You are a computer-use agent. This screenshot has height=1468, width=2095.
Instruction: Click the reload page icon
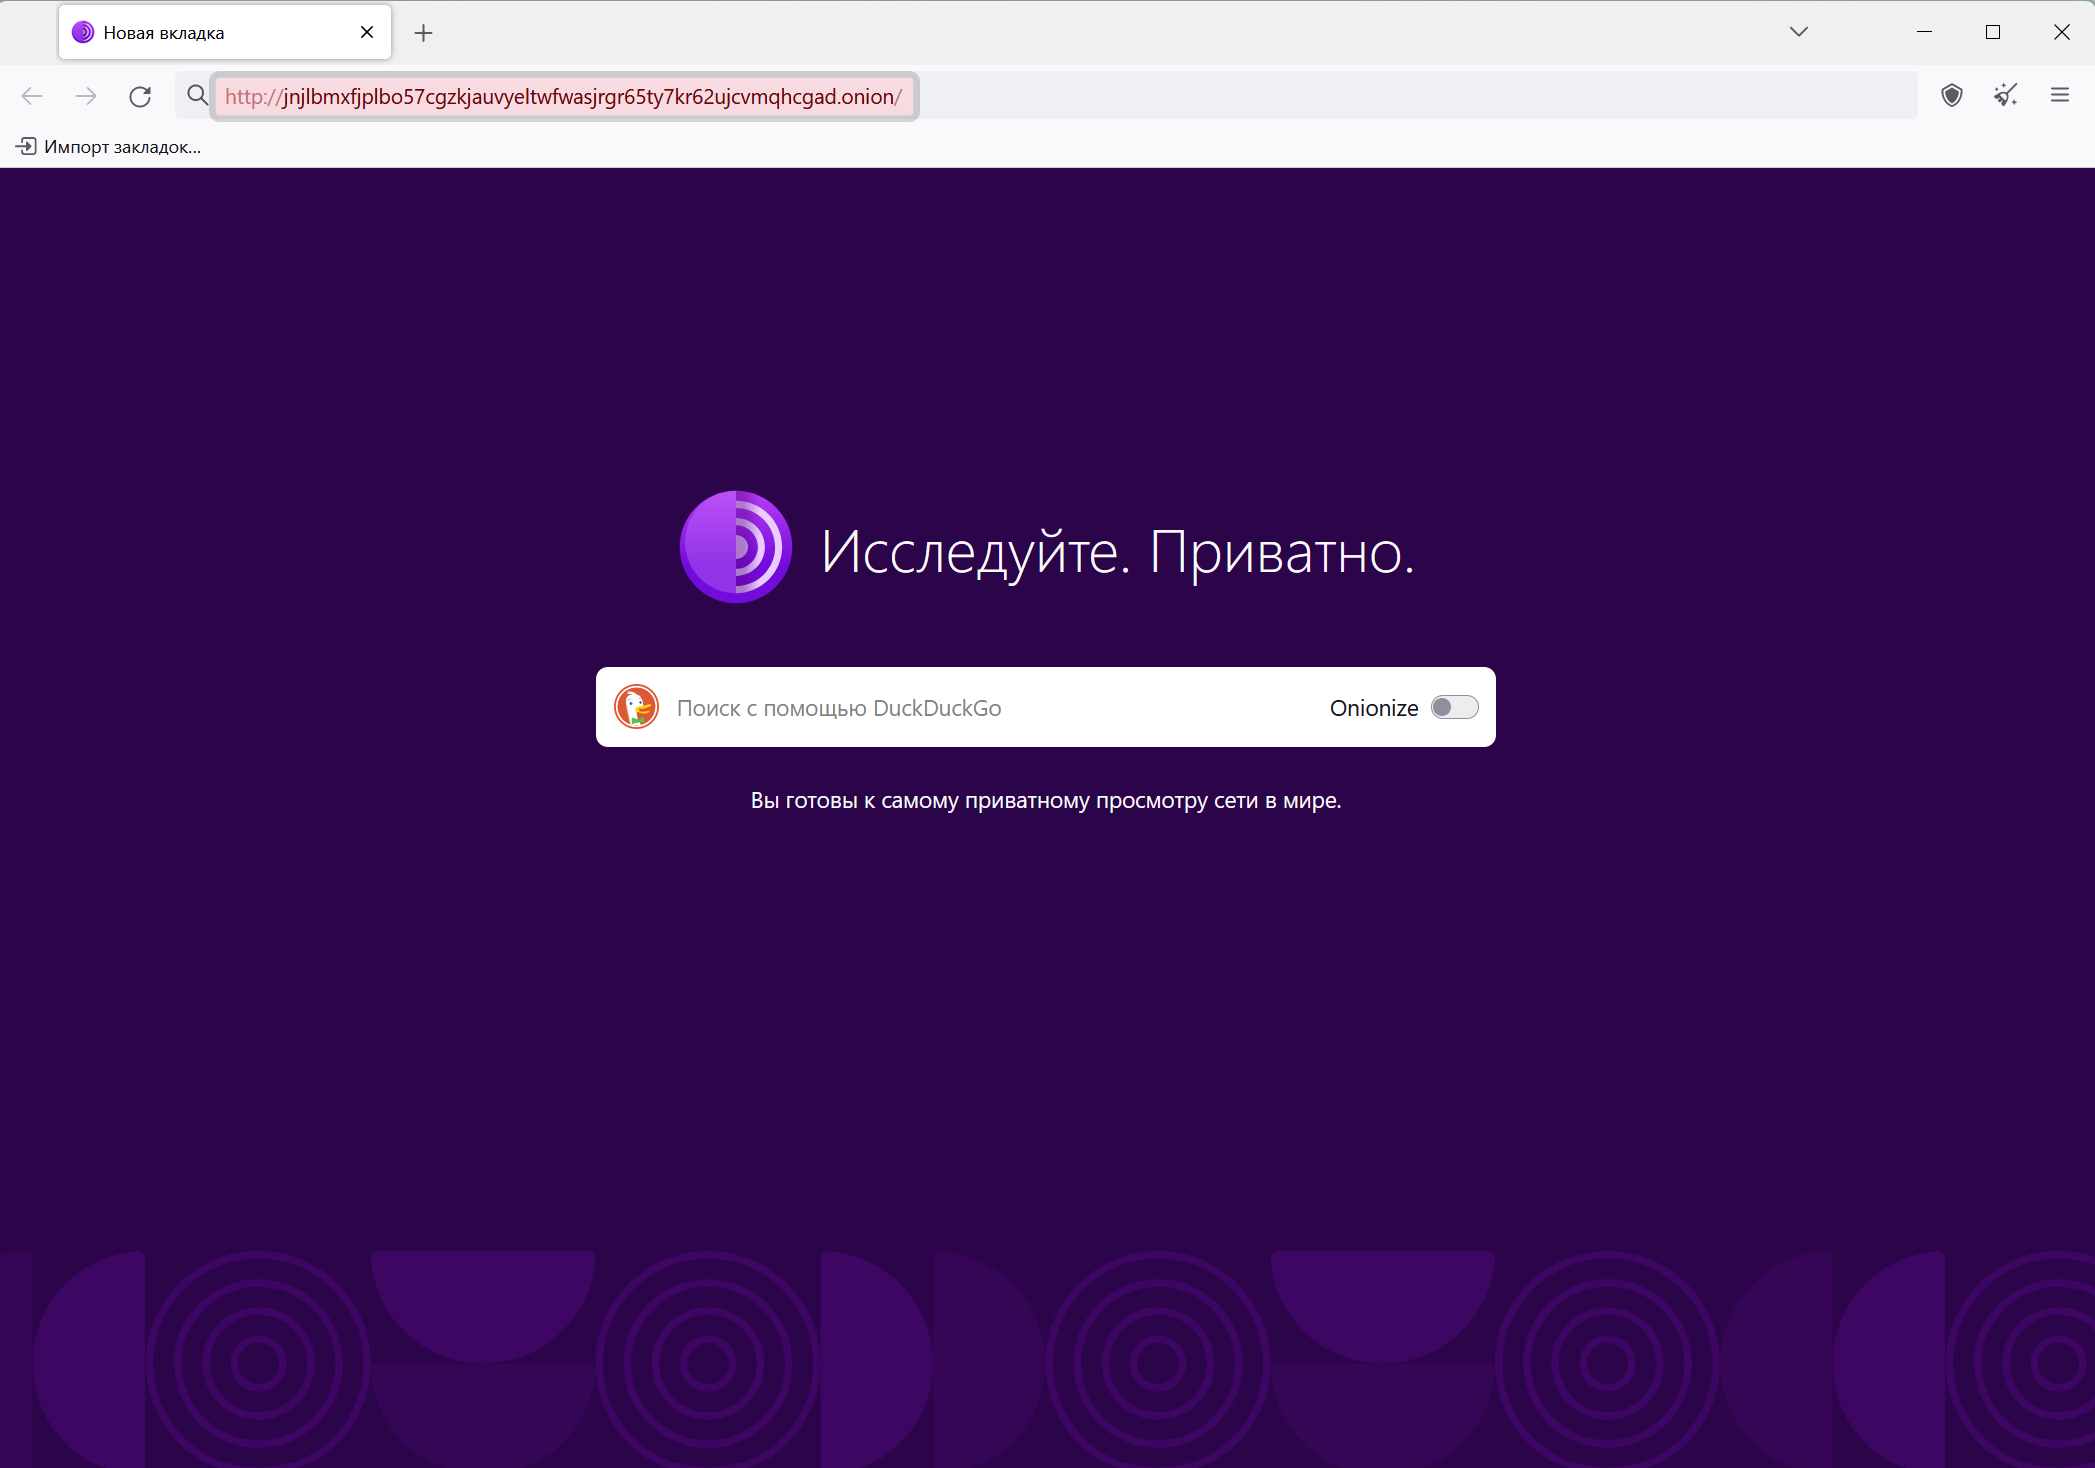click(x=140, y=96)
